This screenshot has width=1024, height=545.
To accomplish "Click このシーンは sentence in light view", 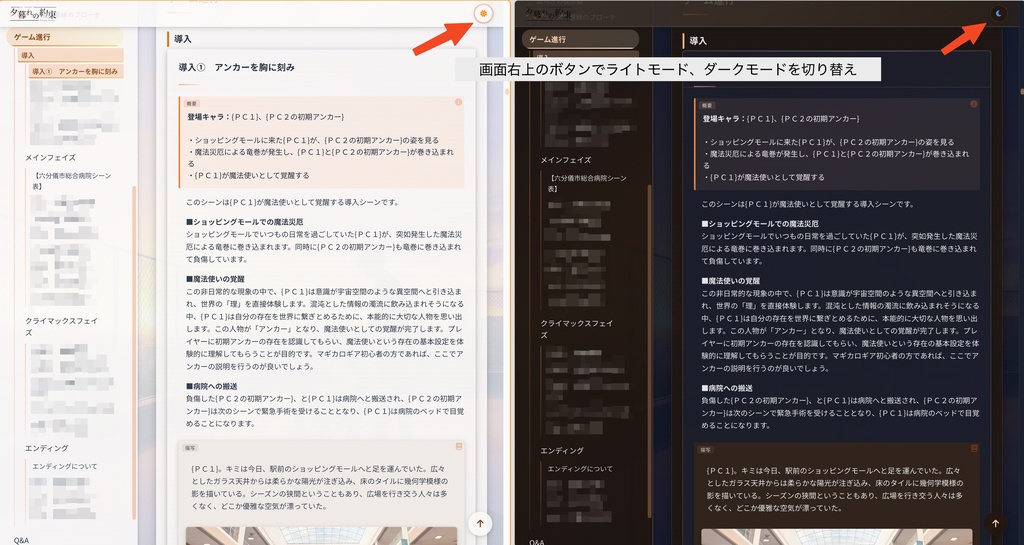I will click(292, 202).
